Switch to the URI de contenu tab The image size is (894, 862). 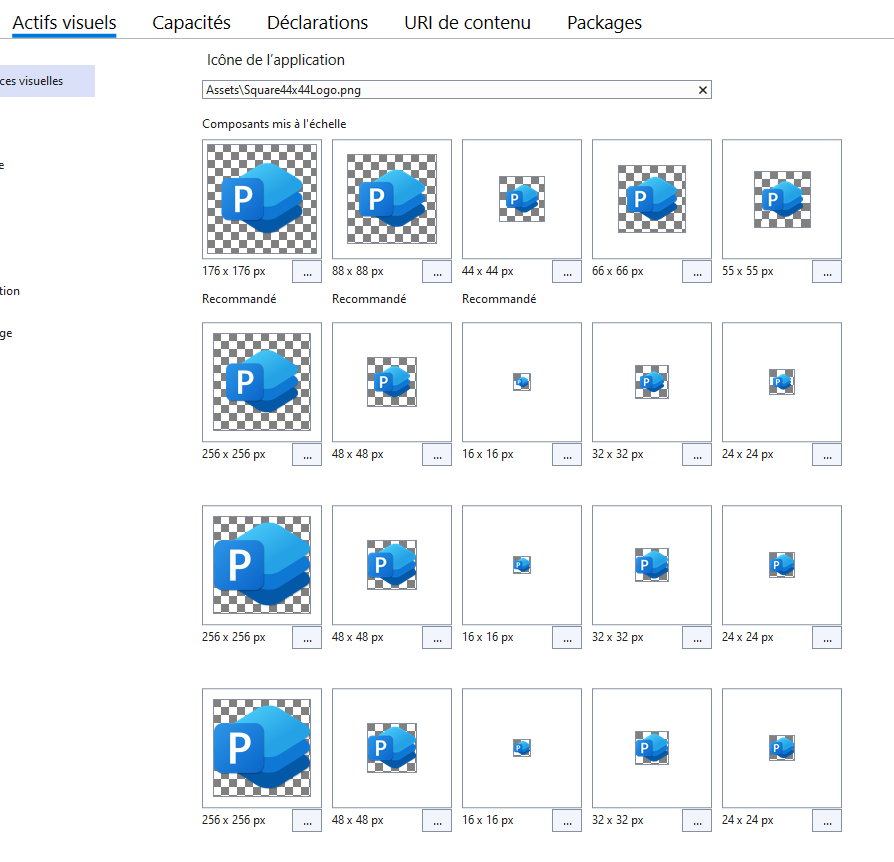click(x=467, y=22)
